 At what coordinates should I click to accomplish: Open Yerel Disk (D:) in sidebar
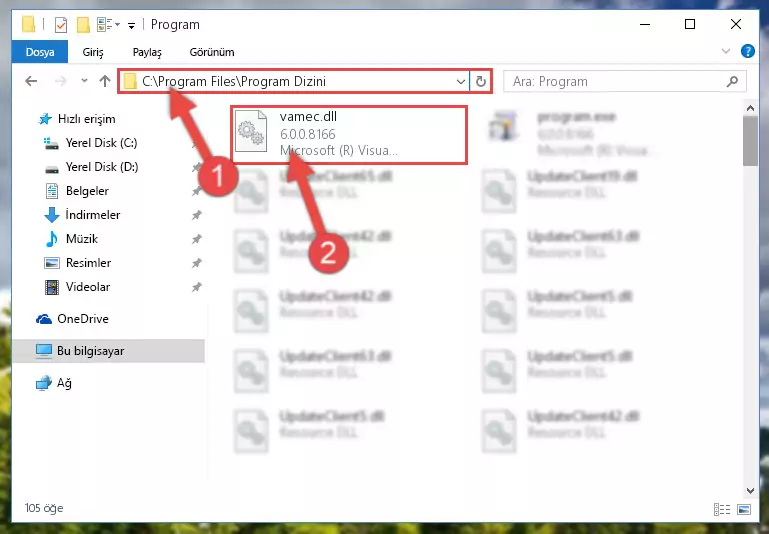[102, 167]
